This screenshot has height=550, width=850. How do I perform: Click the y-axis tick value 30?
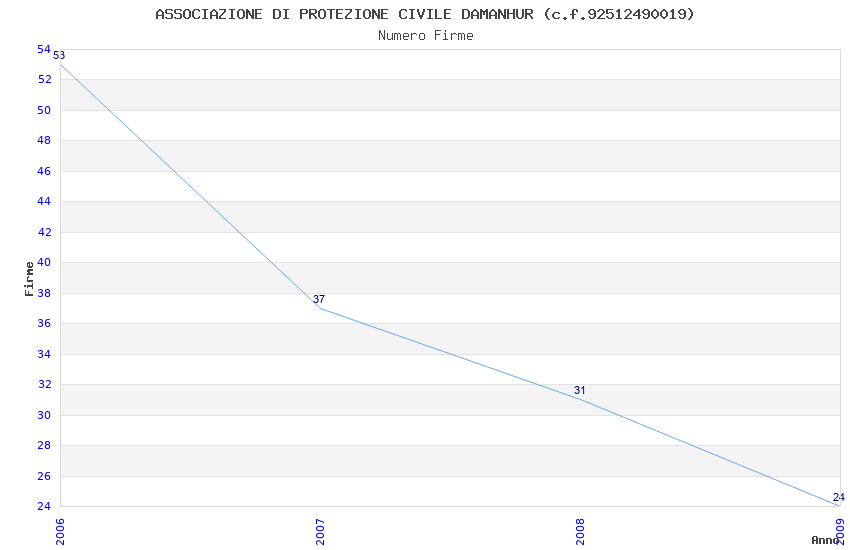point(44,415)
